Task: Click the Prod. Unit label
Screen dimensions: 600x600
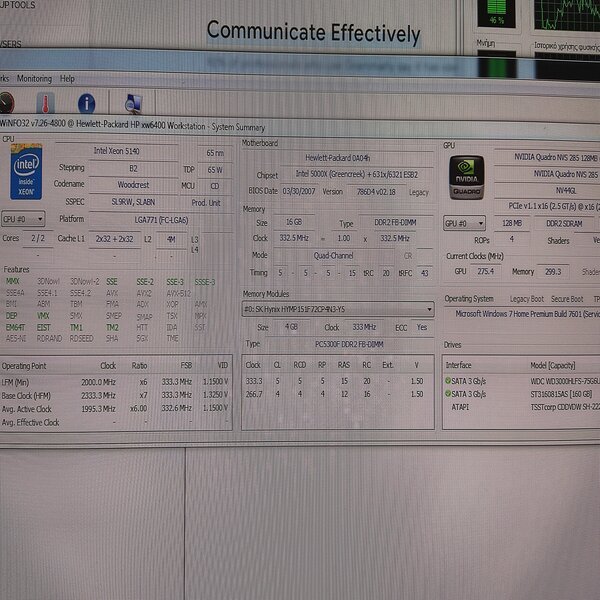Action: tap(206, 203)
